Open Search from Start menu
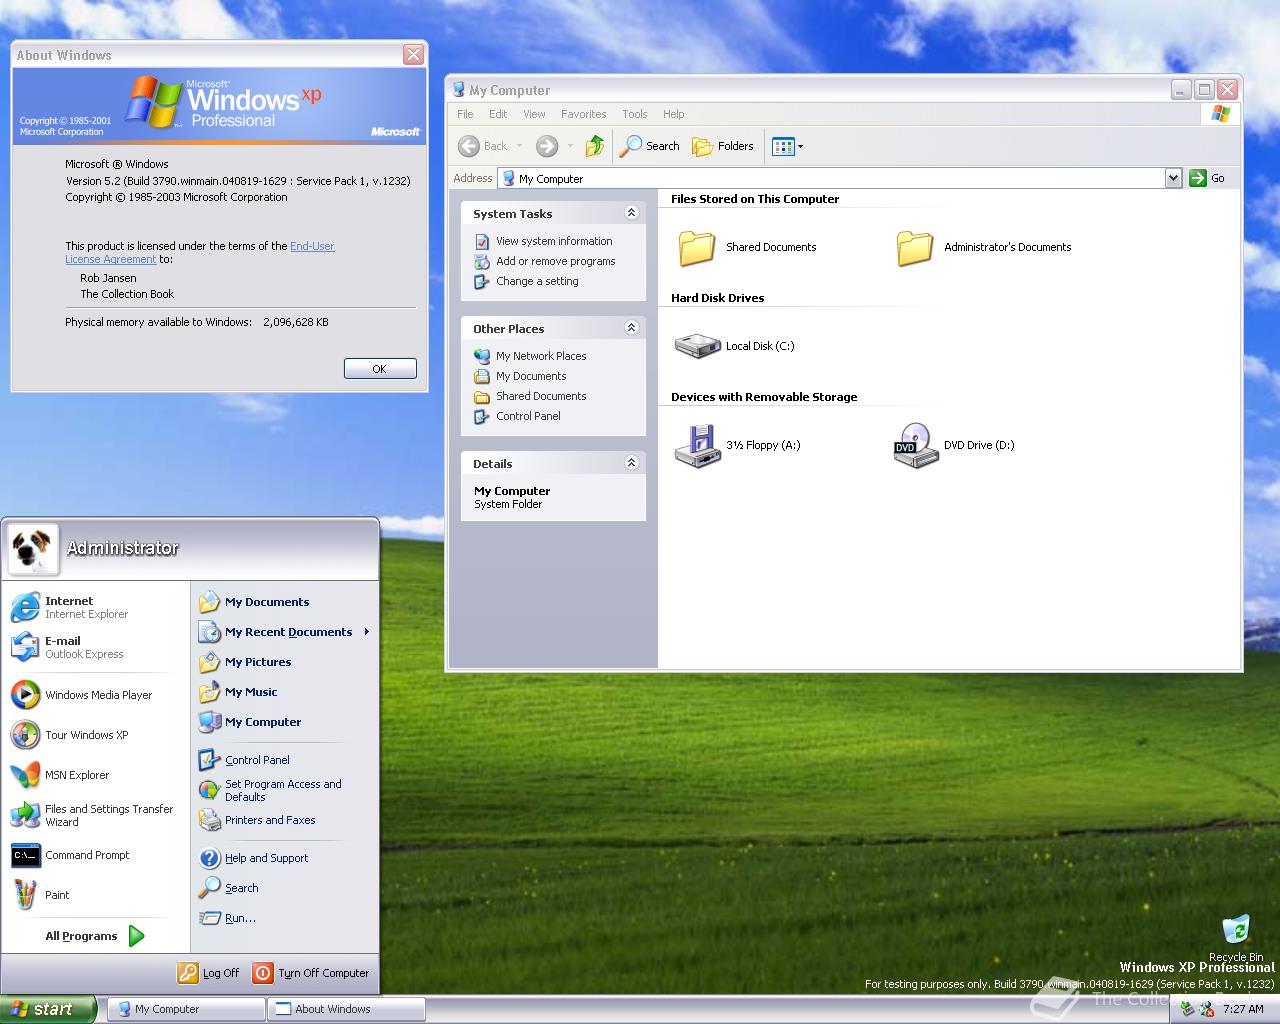 coord(285,888)
